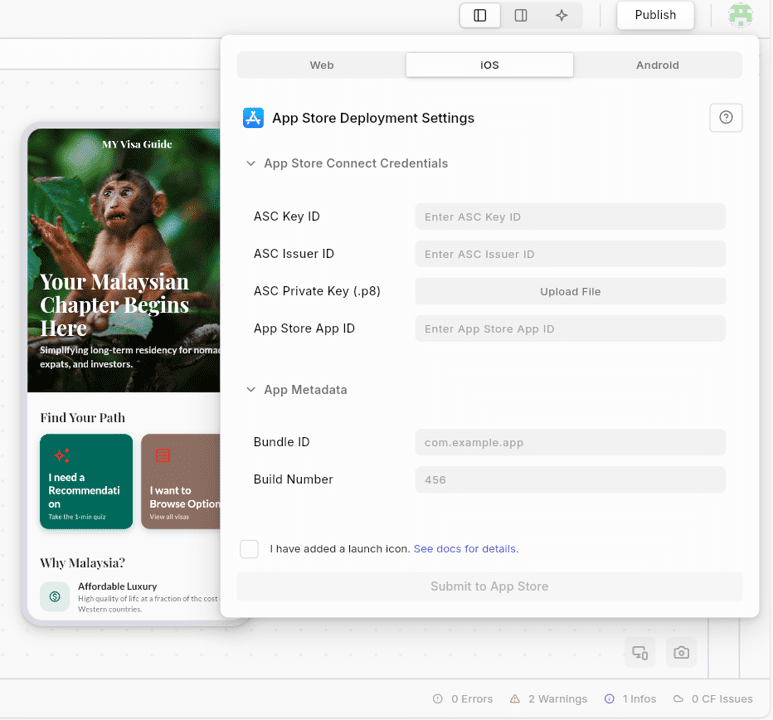
Task: Take a canvas screenshot with camera icon
Action: click(681, 652)
